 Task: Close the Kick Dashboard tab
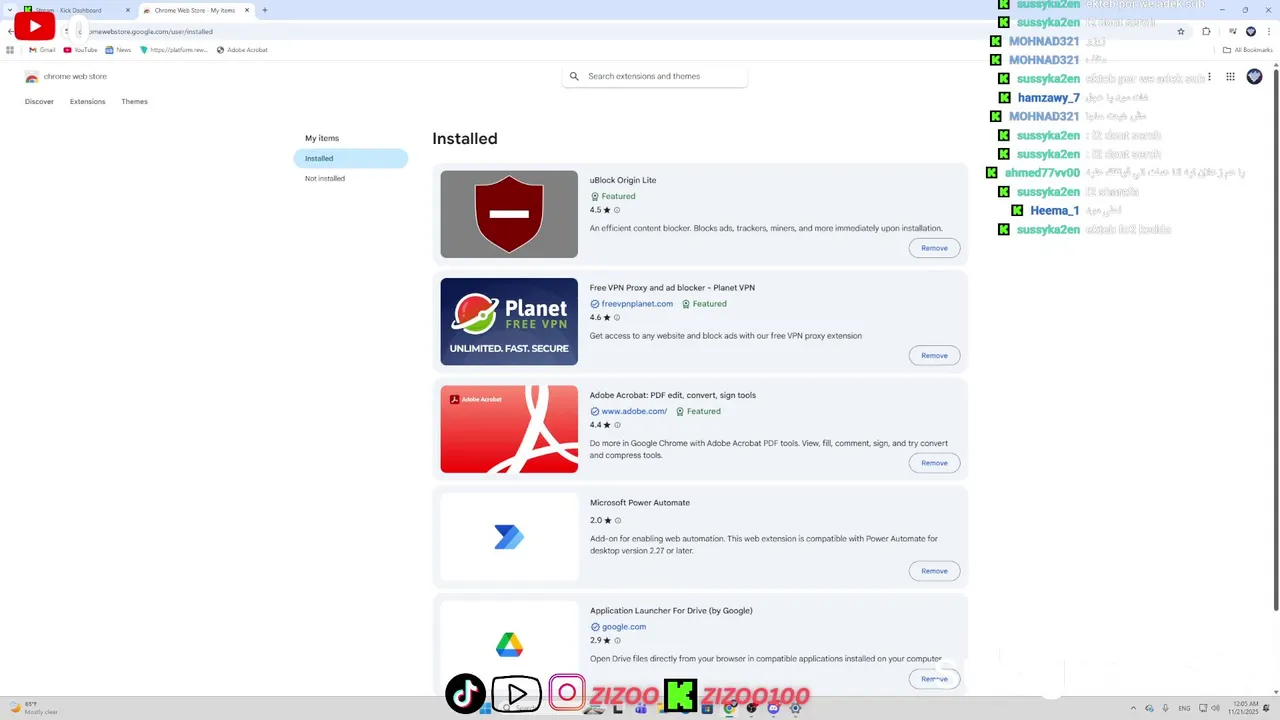(x=128, y=10)
